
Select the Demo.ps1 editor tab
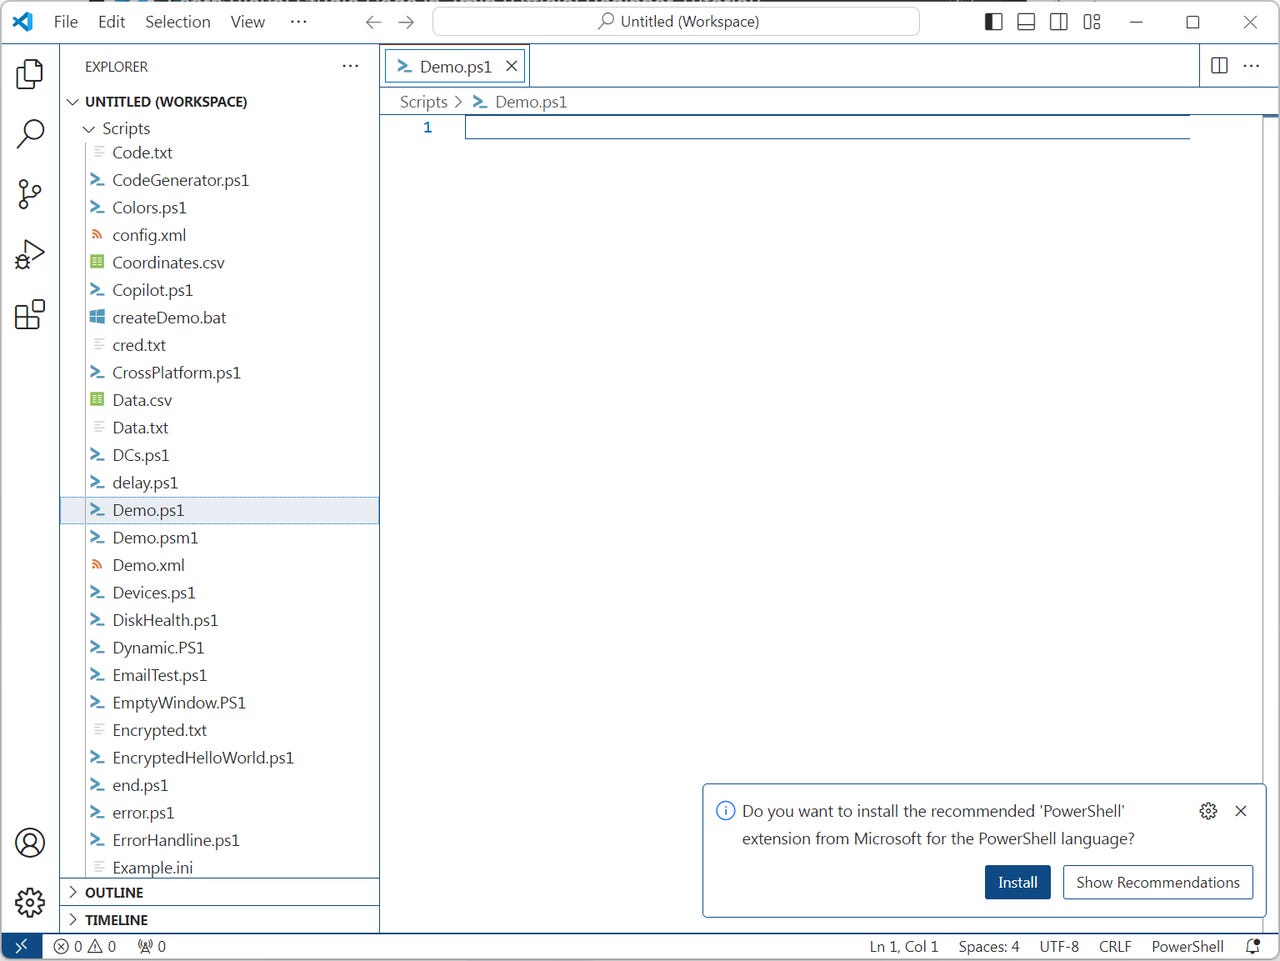click(x=450, y=65)
